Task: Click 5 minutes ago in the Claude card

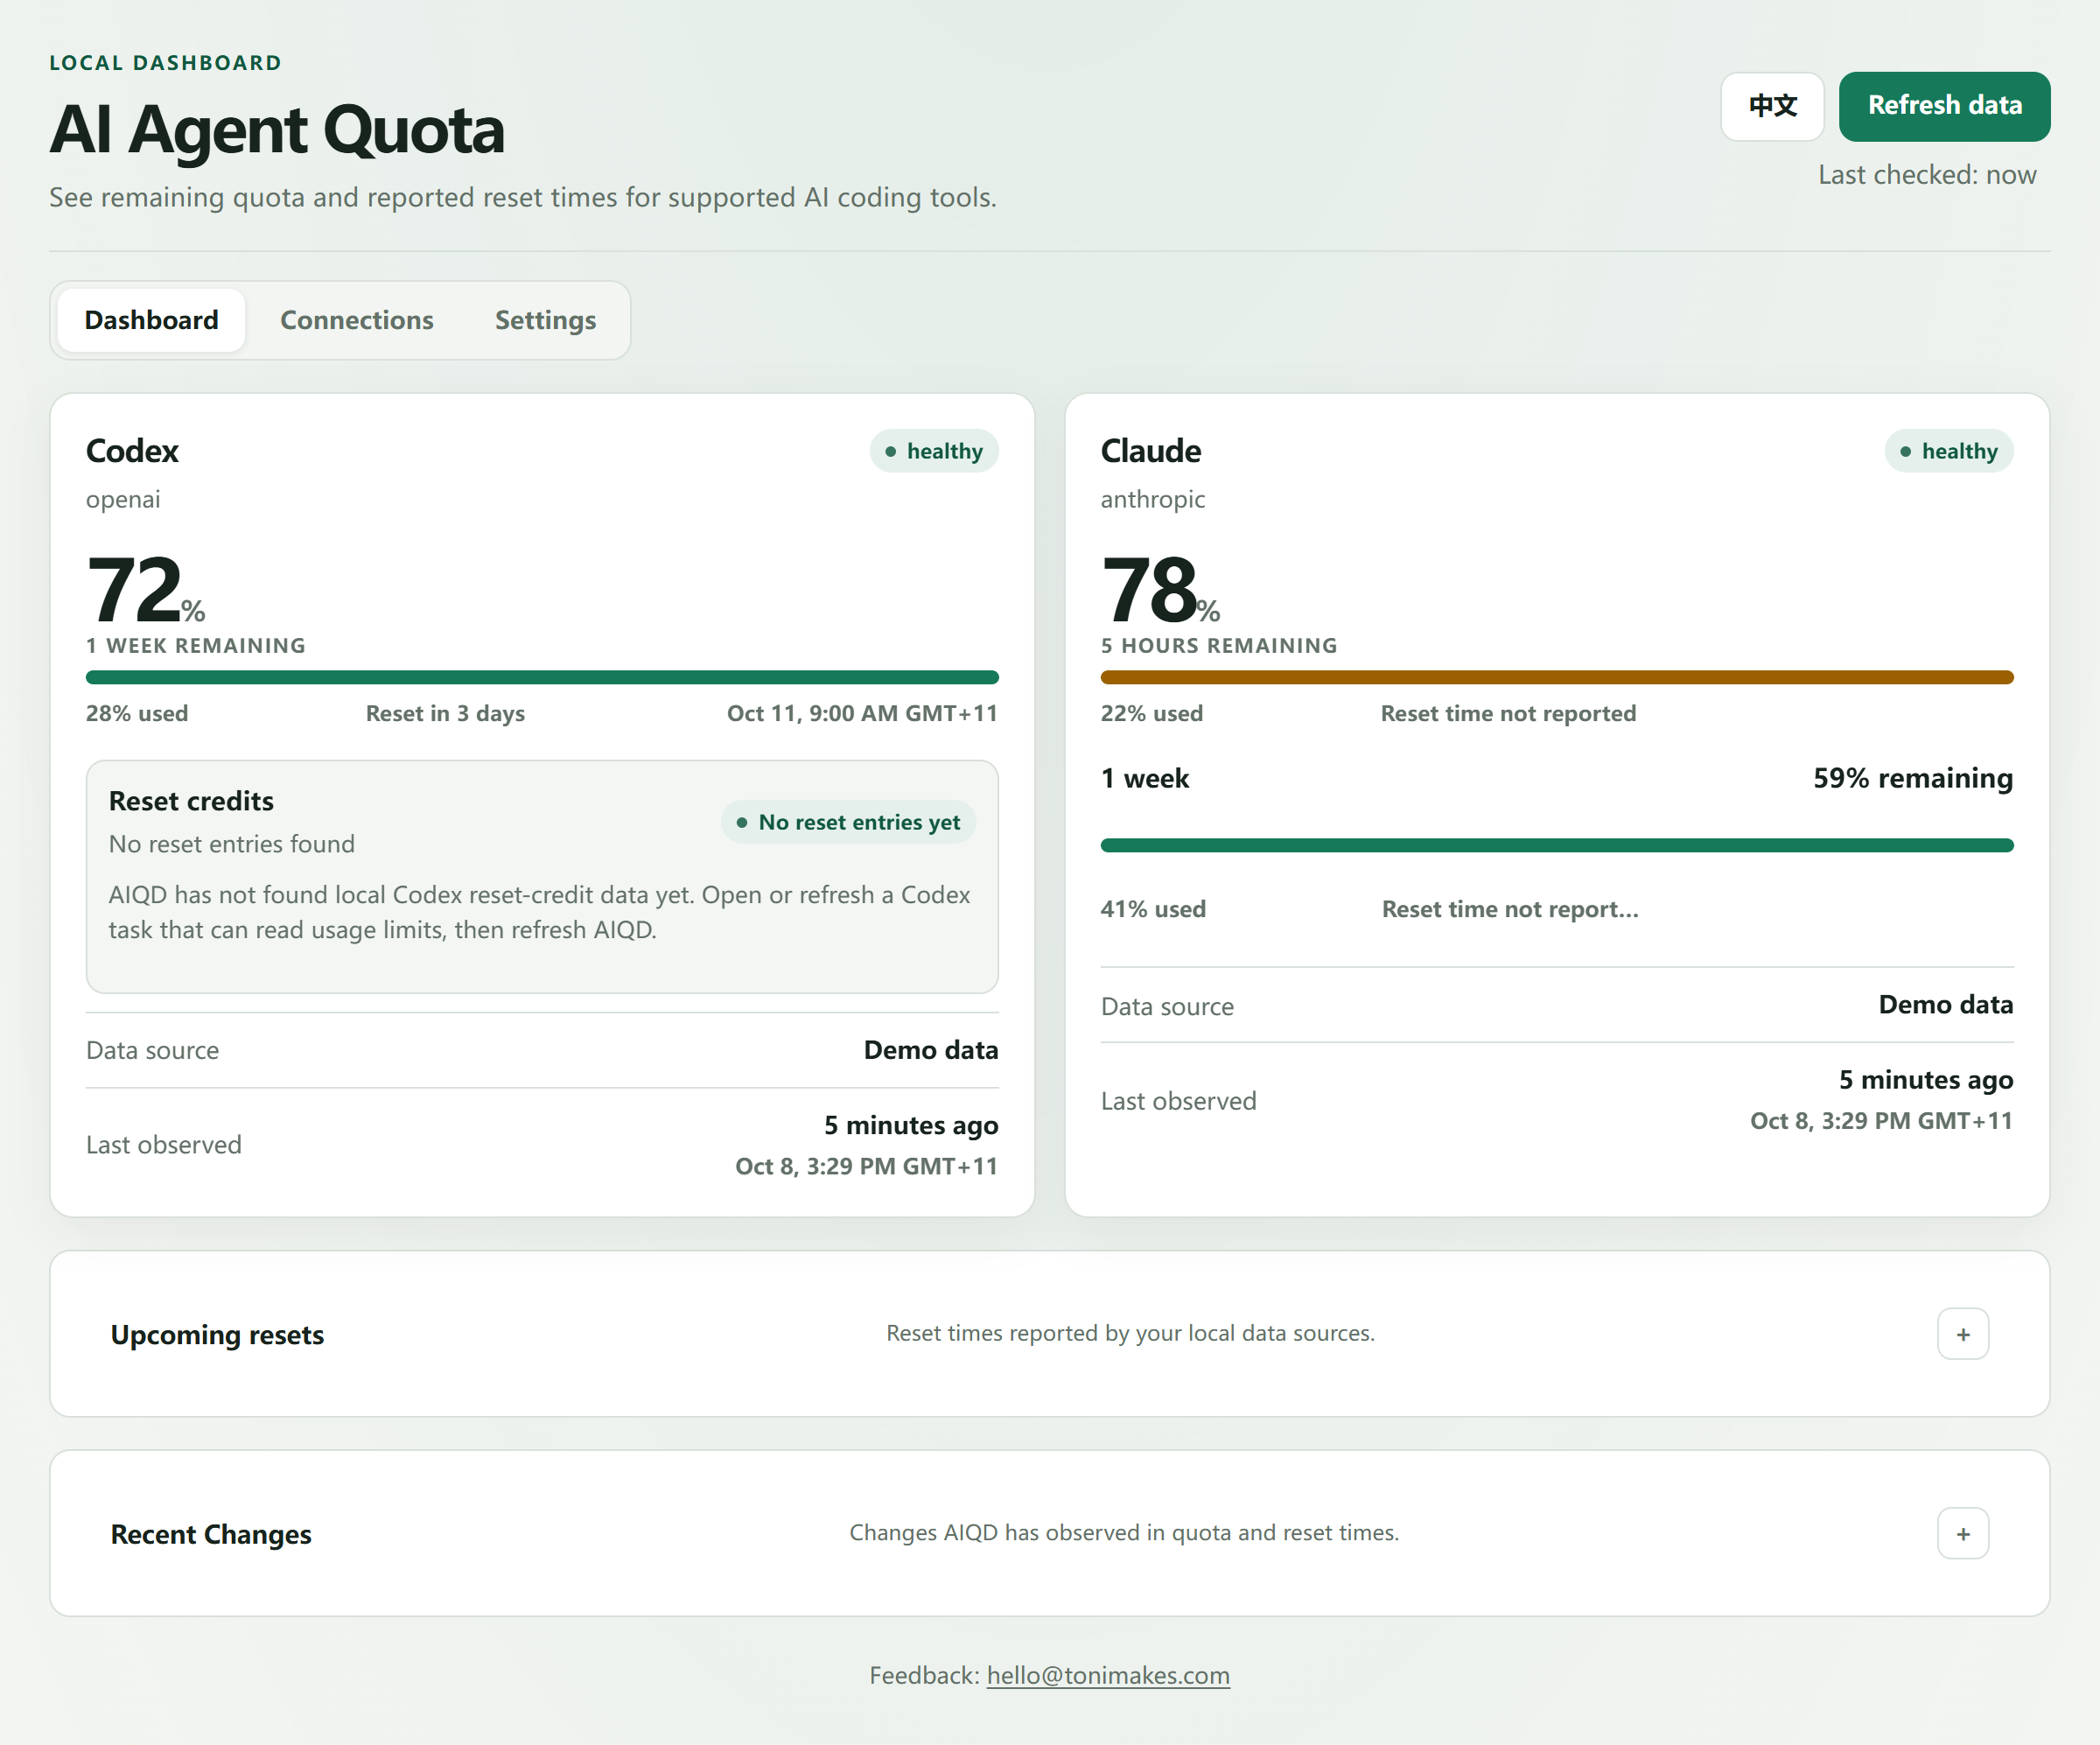Action: click(1926, 1080)
